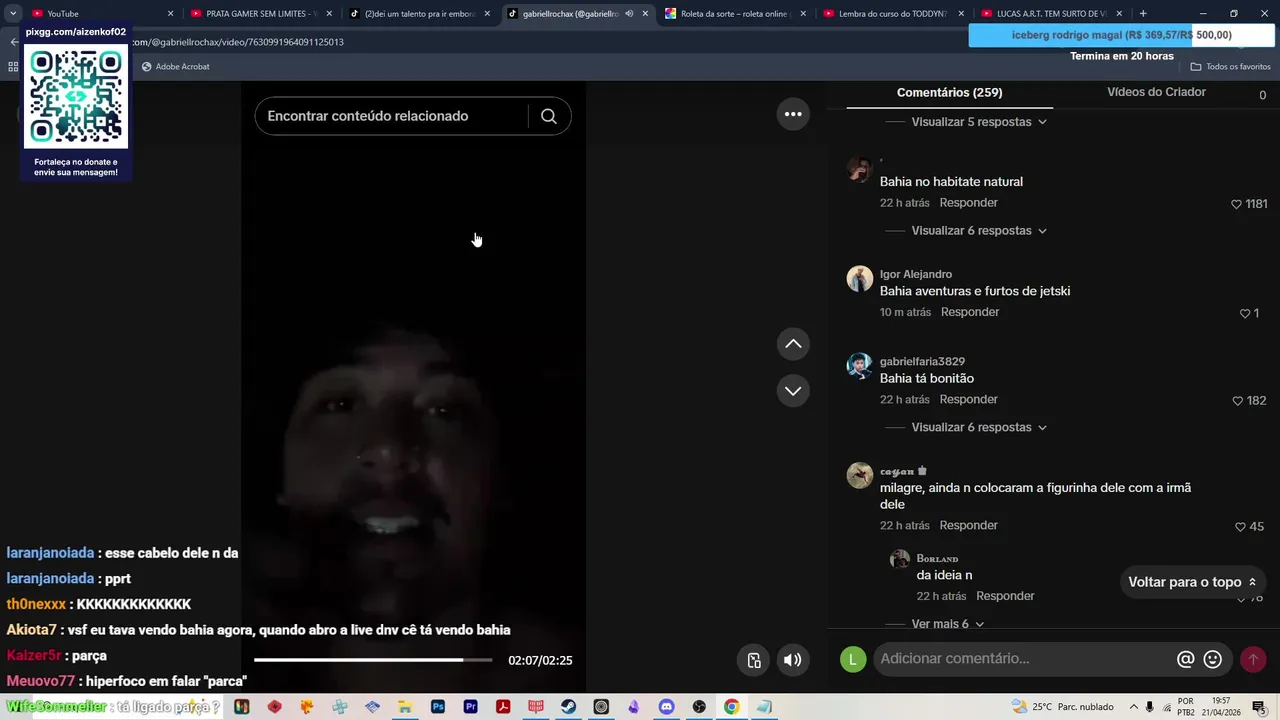Click the 'Encontrar conteúdo relacionado' search field
The height and width of the screenshot is (720, 1280).
coord(395,116)
